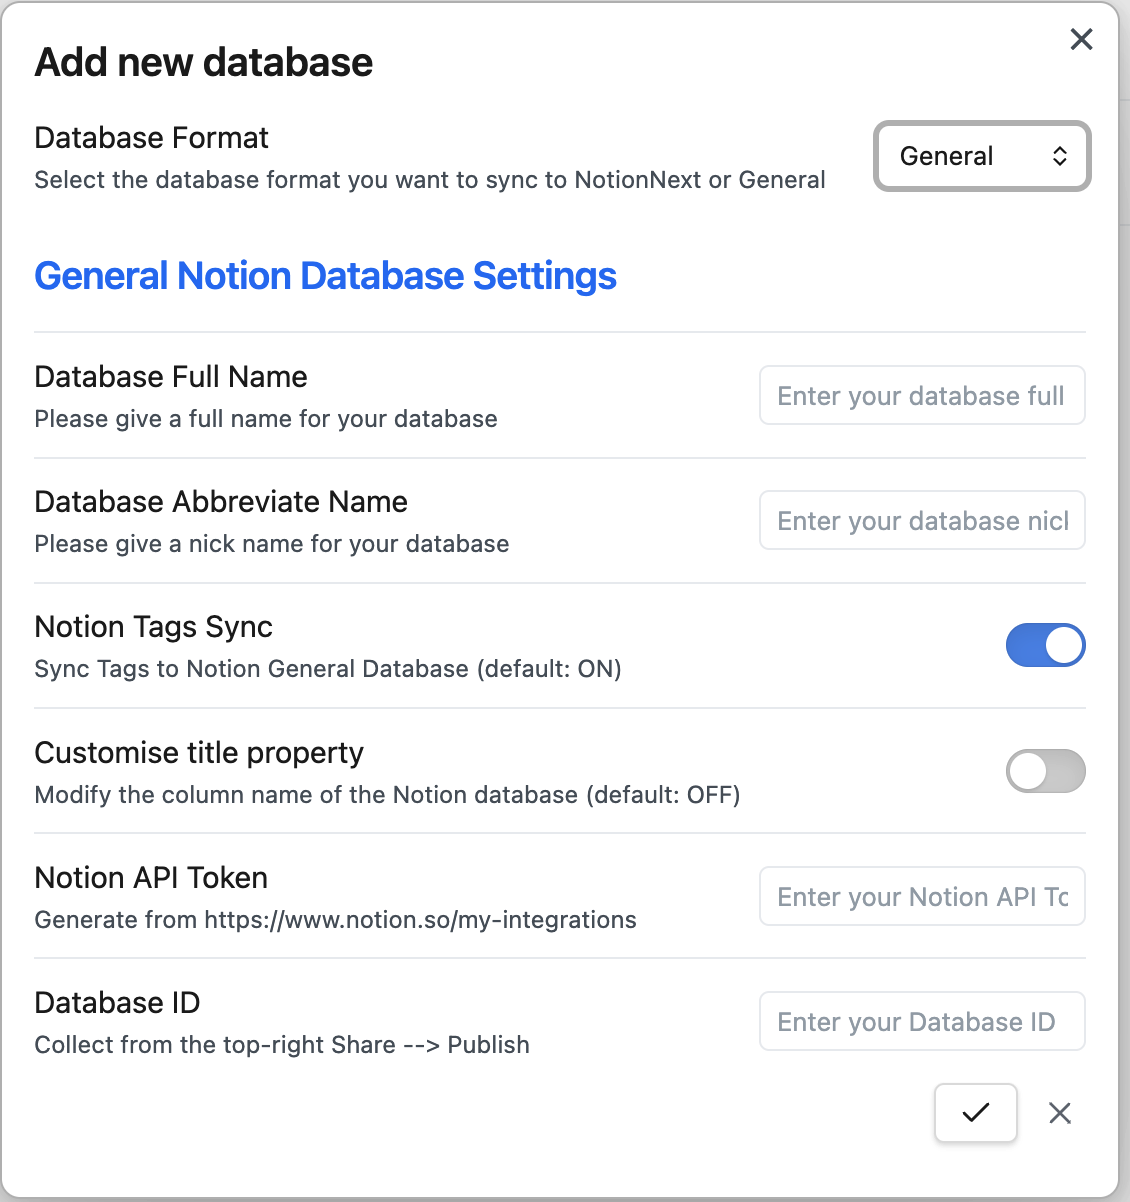This screenshot has height=1202, width=1130.
Task: Disable the Notion Tags Sync switch
Action: pyautogui.click(x=1045, y=645)
